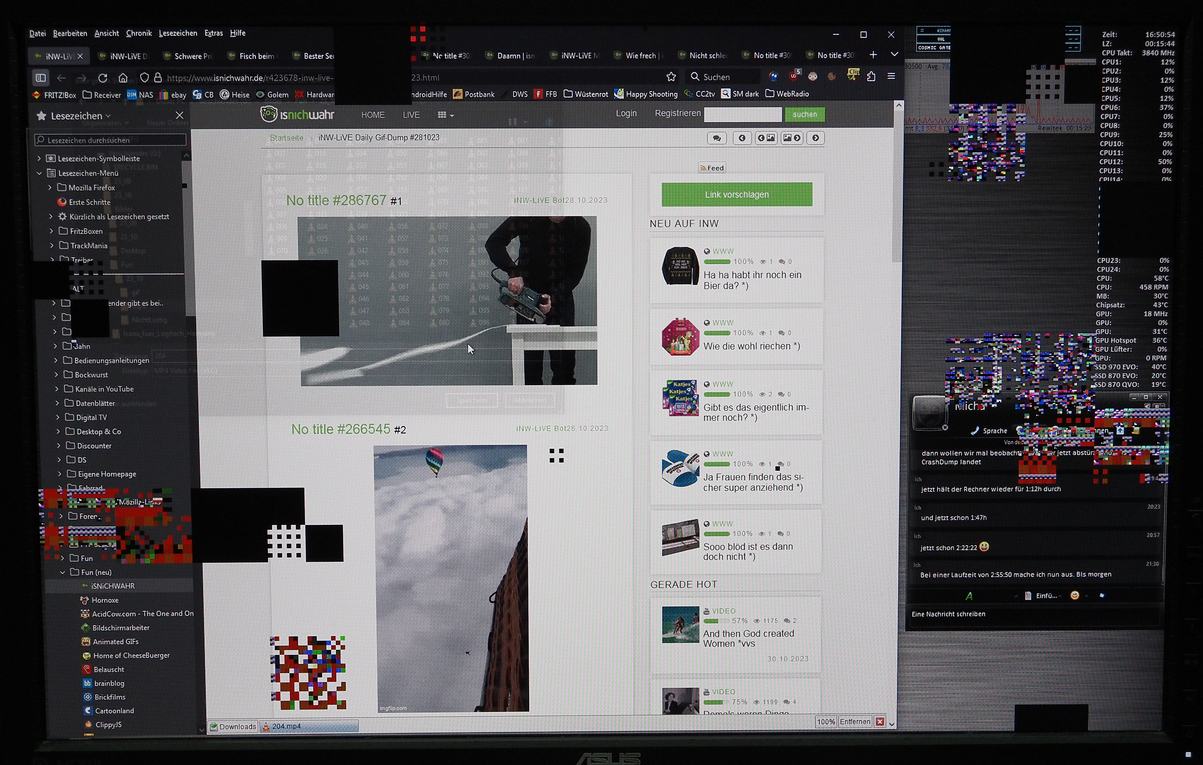Open a new browser tab
Image resolution: width=1203 pixels, height=765 pixels.
[873, 55]
